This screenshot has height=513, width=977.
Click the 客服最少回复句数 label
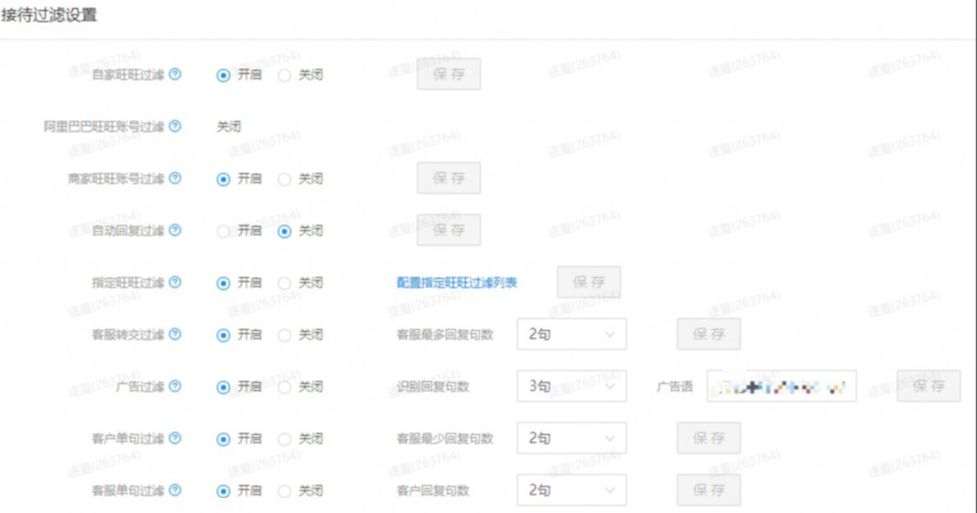point(445,439)
